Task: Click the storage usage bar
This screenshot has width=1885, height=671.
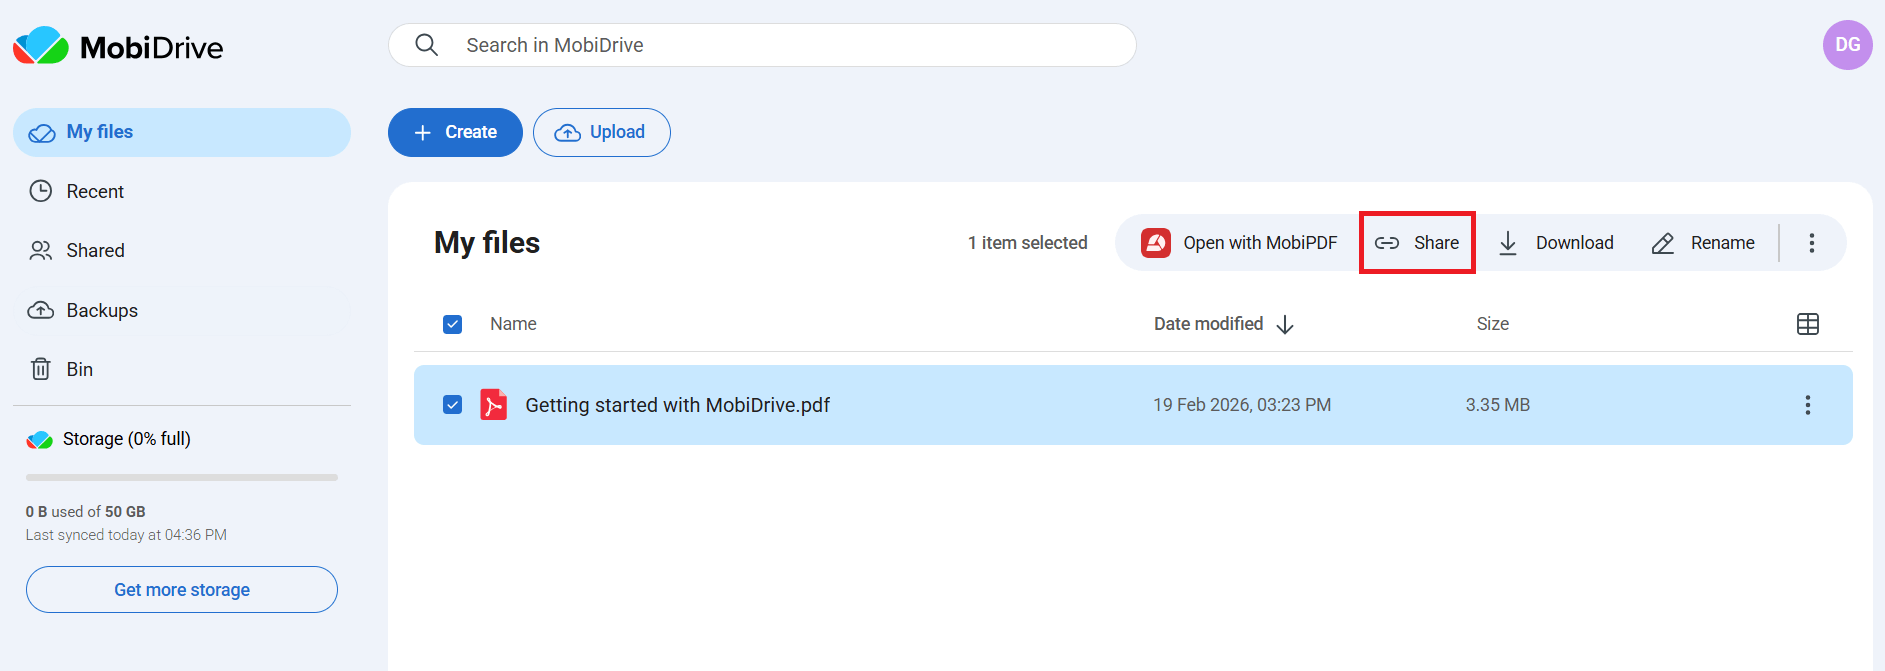Action: pyautogui.click(x=182, y=477)
